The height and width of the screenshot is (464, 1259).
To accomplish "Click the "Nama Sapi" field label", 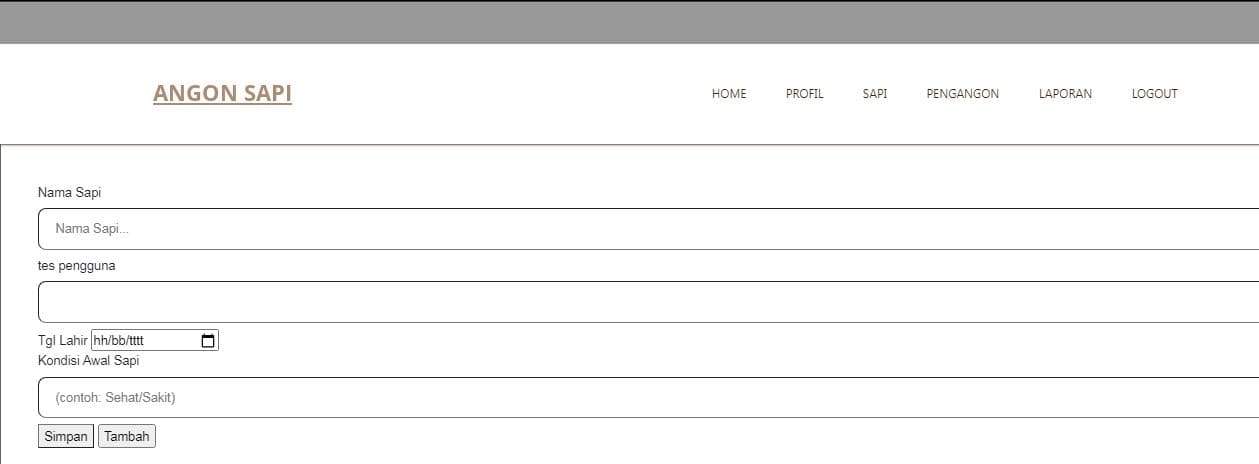I will click(69, 192).
